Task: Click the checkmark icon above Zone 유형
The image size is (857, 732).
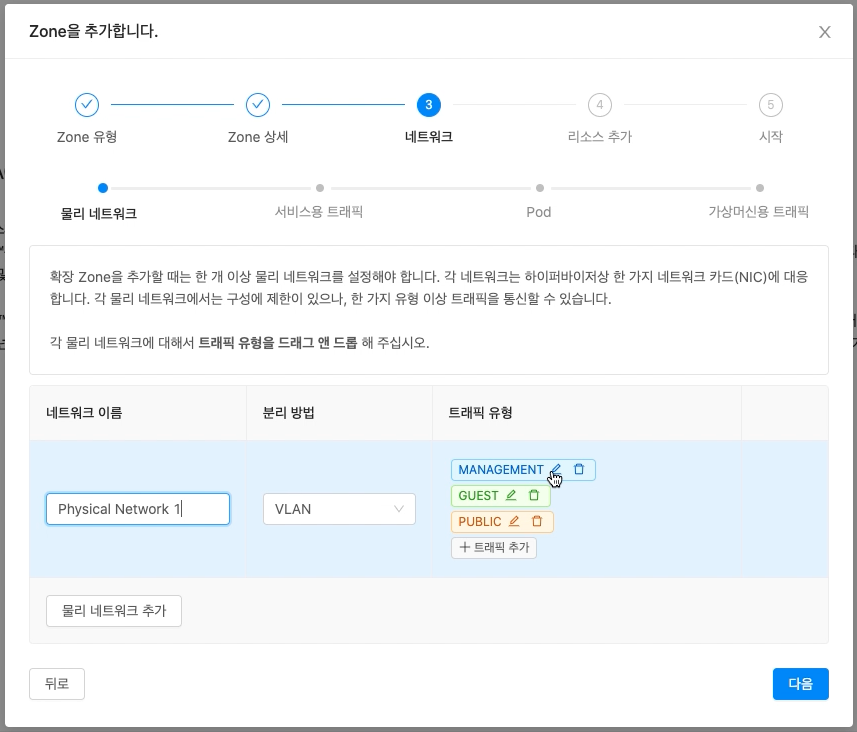Action: [x=86, y=104]
